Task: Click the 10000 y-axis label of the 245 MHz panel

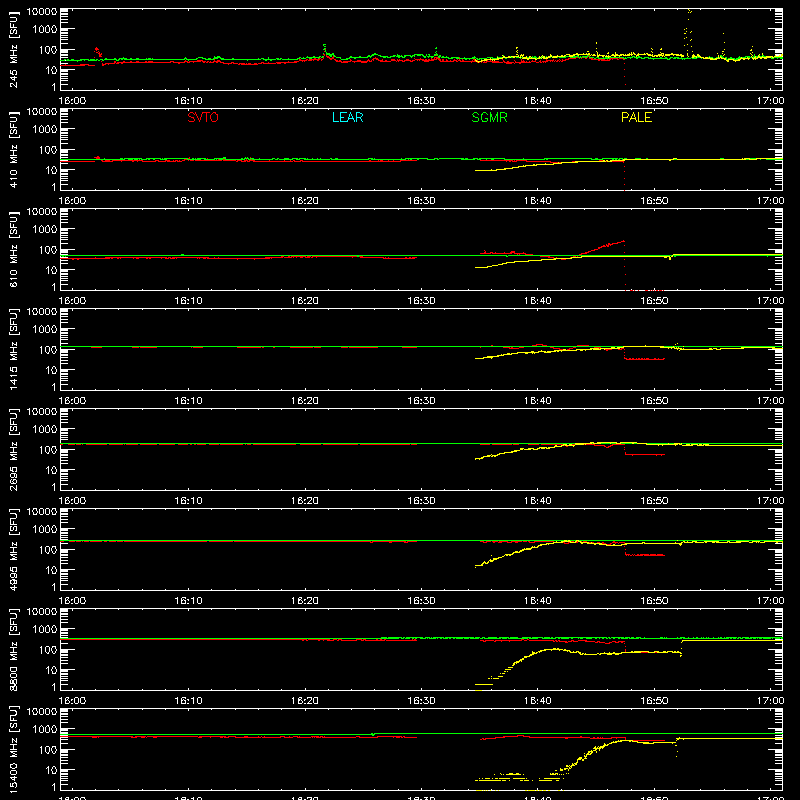Action: (x=42, y=12)
